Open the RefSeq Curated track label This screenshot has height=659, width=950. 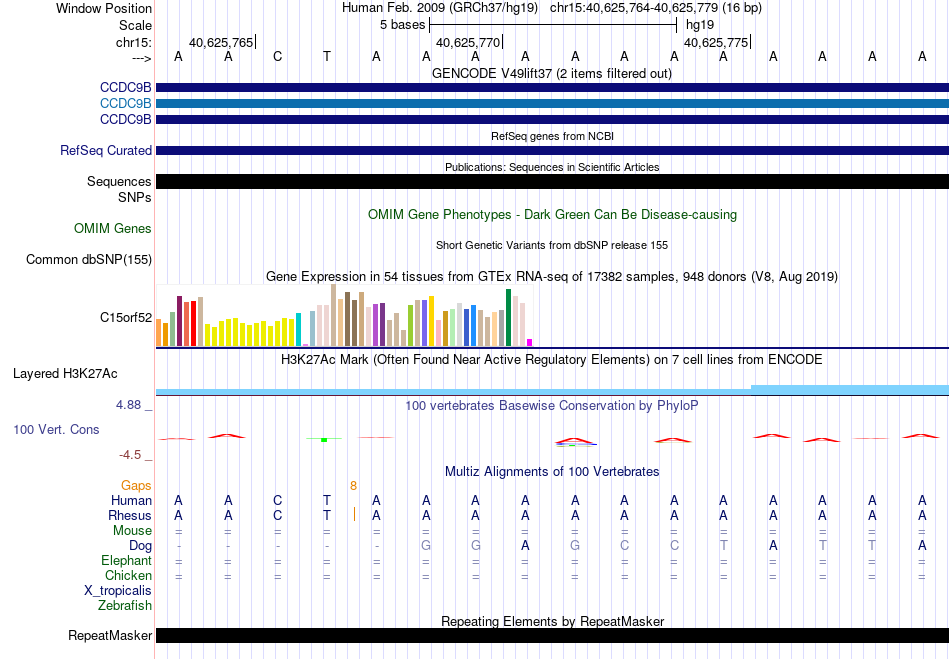click(x=106, y=150)
